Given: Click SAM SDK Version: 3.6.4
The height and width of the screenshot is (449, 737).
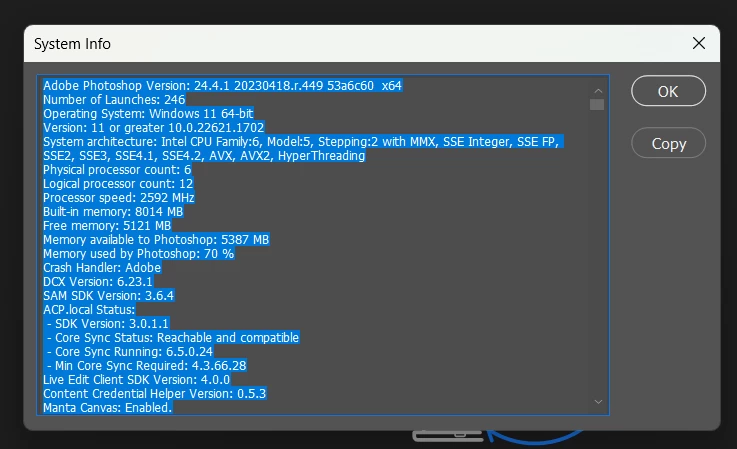Looking at the screenshot, I should point(109,296).
